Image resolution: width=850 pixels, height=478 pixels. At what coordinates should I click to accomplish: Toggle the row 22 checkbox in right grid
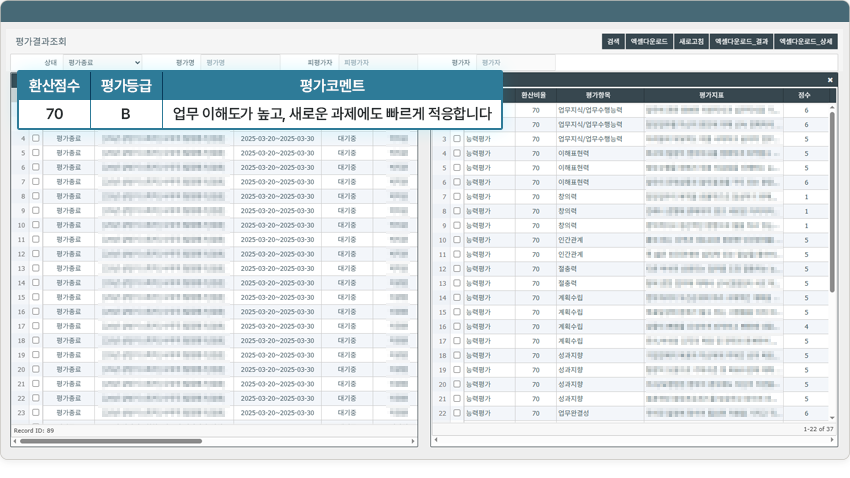457,413
